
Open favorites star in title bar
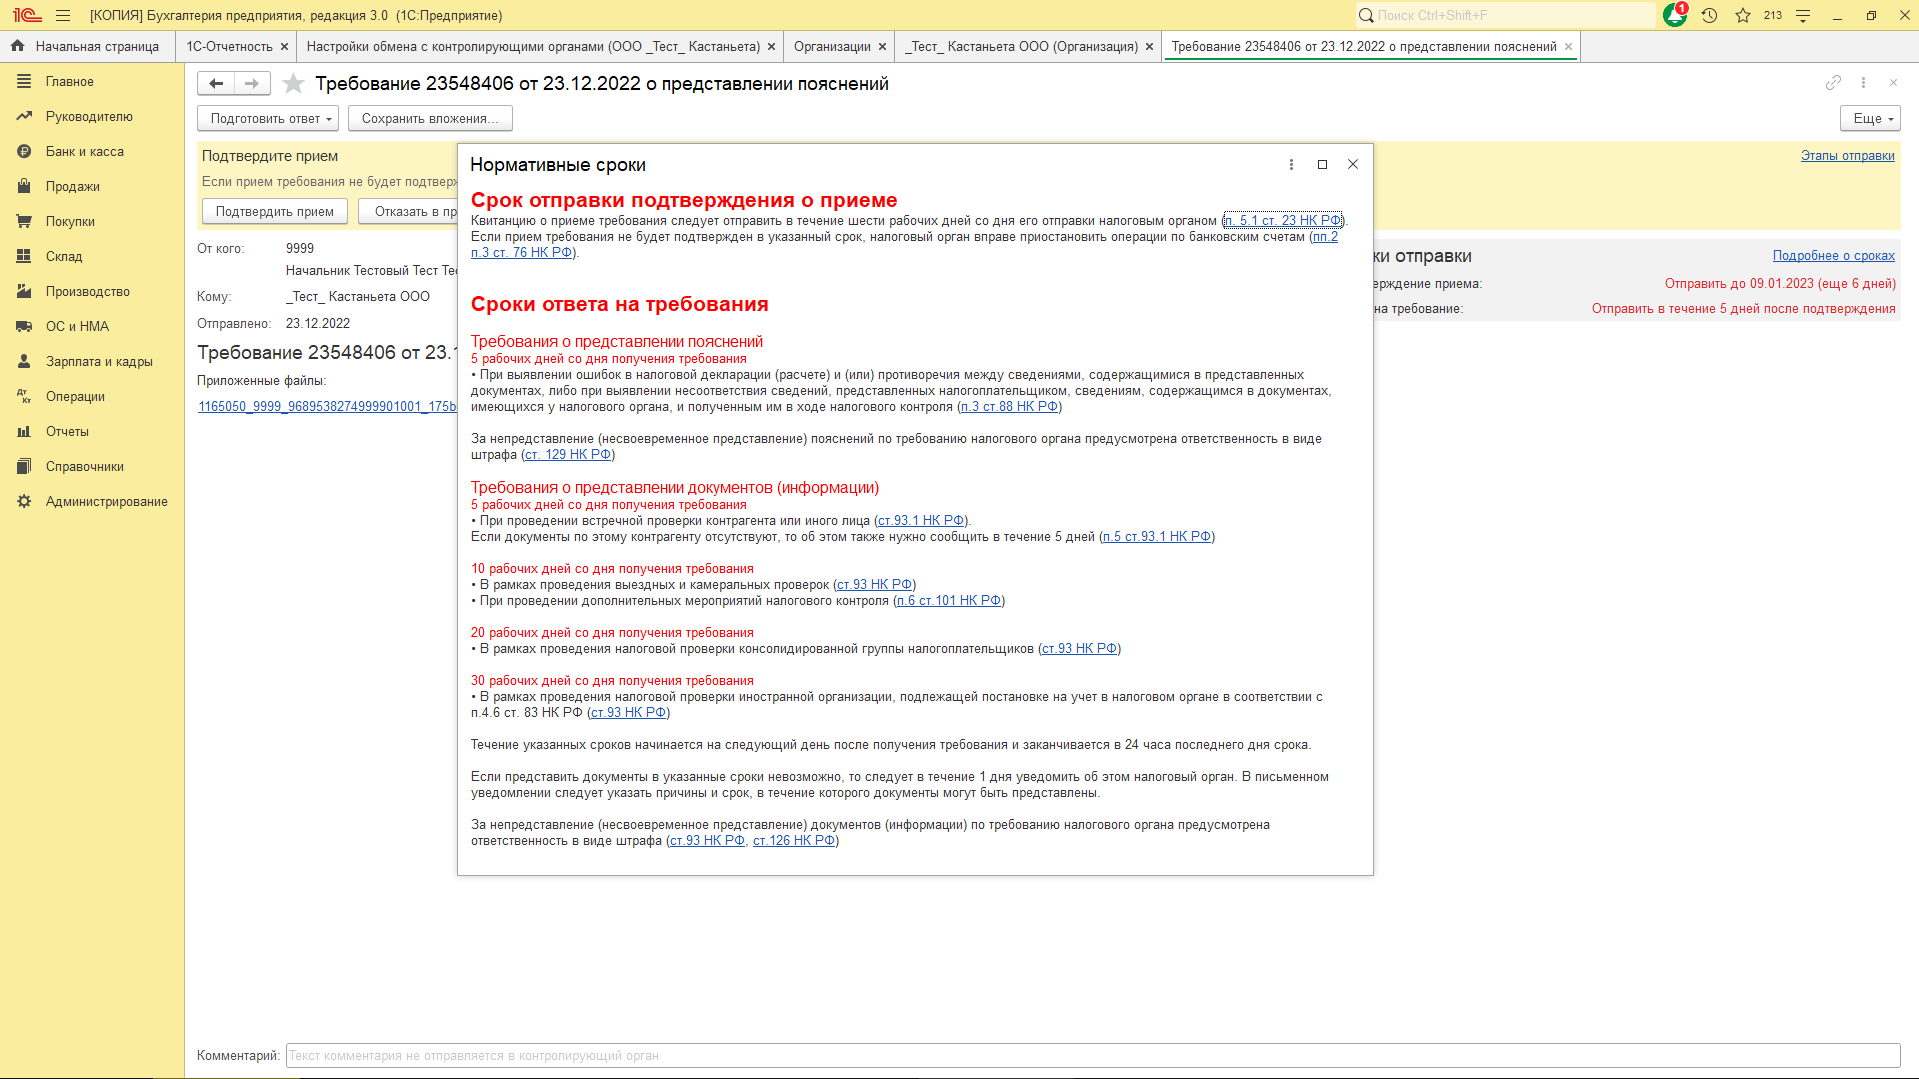(x=1743, y=15)
